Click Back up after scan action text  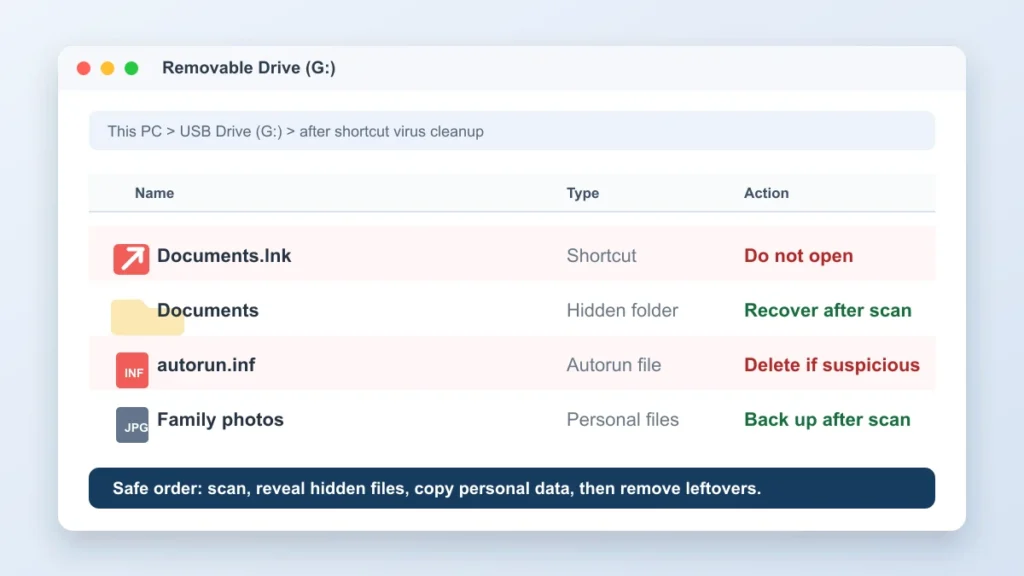click(827, 419)
